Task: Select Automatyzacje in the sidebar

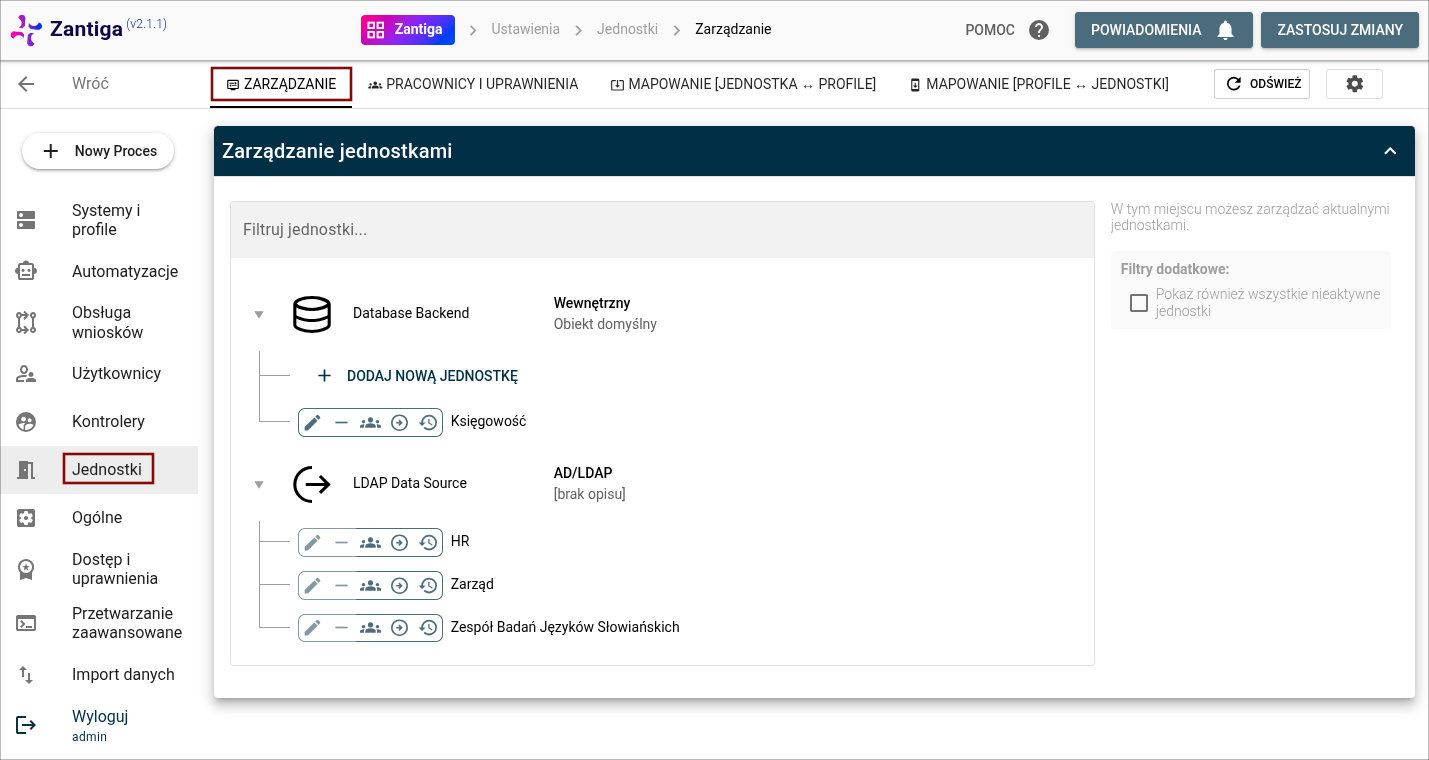Action: tap(125, 271)
